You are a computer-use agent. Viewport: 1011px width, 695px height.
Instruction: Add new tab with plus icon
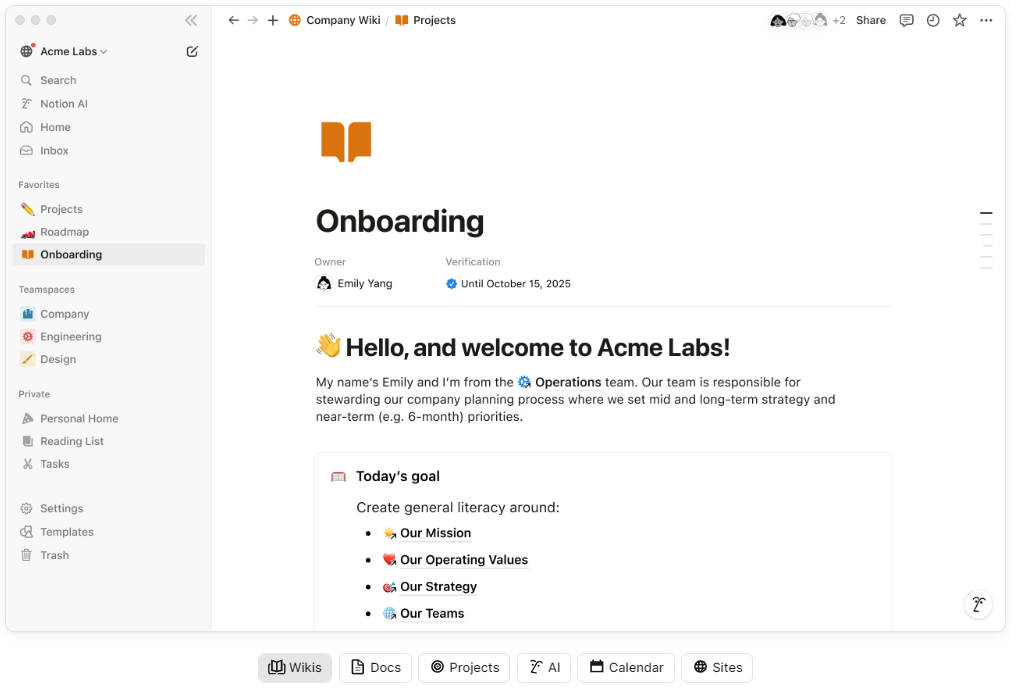(273, 21)
